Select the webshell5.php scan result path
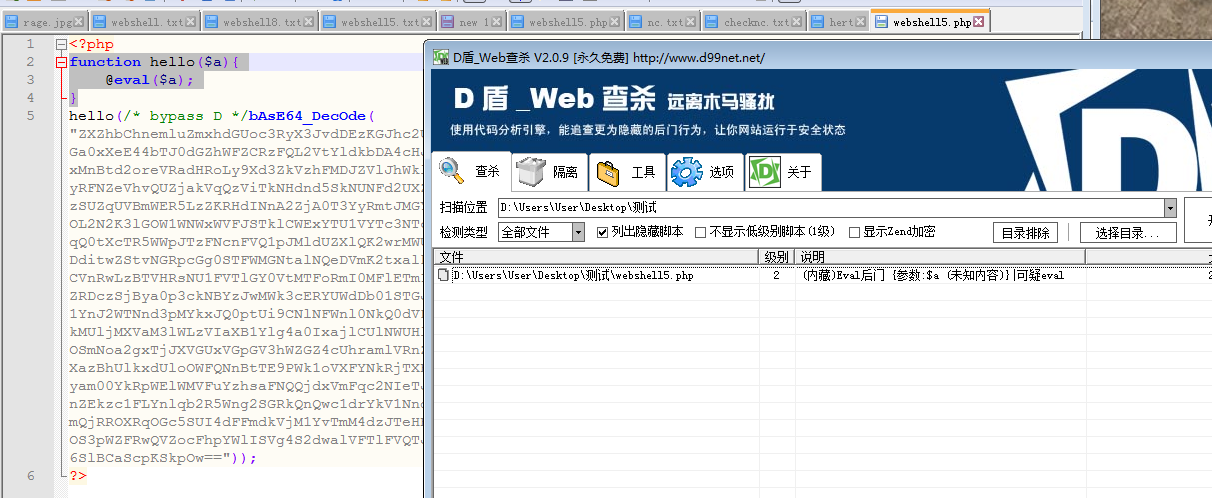This screenshot has height=498, width=1212. (x=573, y=274)
